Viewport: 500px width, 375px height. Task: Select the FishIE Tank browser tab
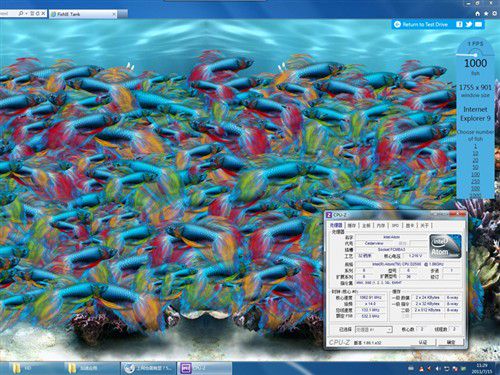point(83,14)
